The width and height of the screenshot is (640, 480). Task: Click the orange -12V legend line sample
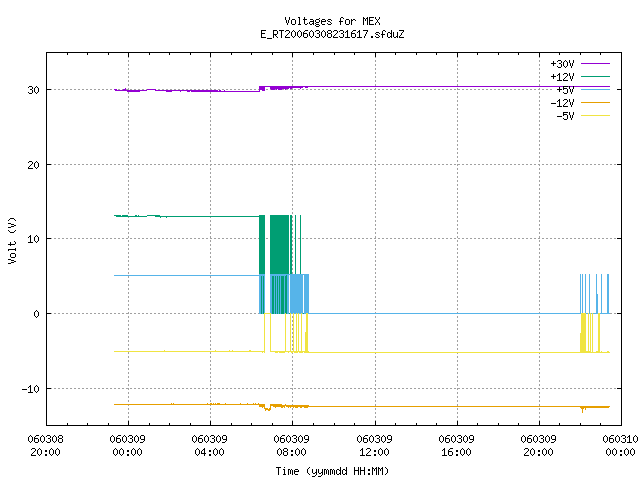(595, 102)
